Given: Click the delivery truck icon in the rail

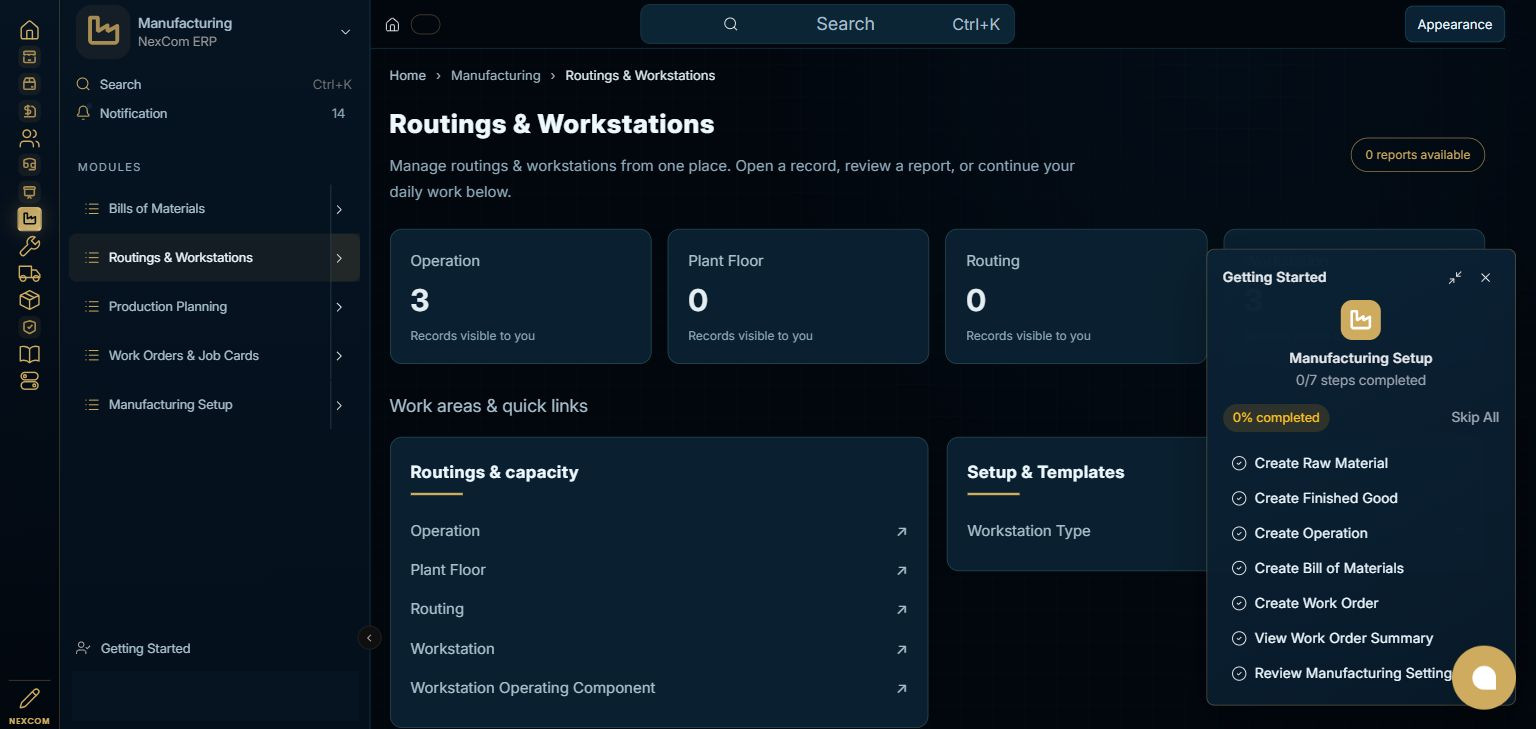Looking at the screenshot, I should point(29,273).
